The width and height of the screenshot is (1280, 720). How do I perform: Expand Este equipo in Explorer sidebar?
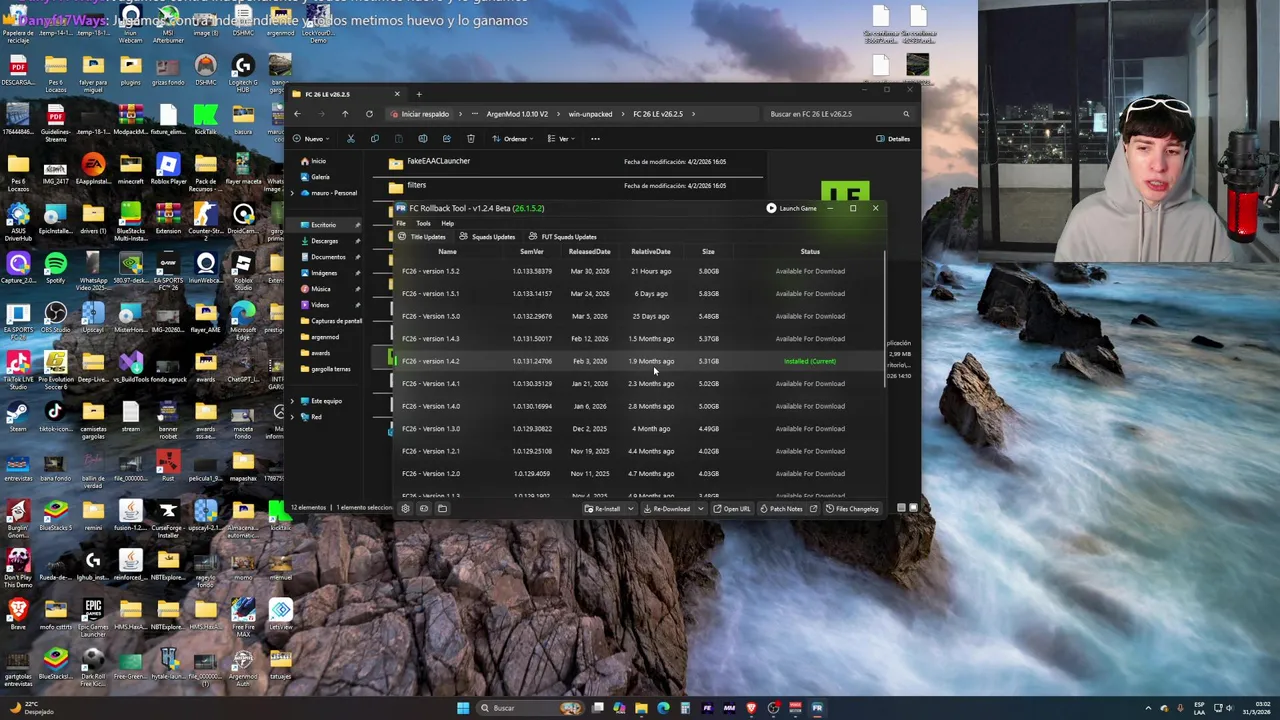point(293,401)
